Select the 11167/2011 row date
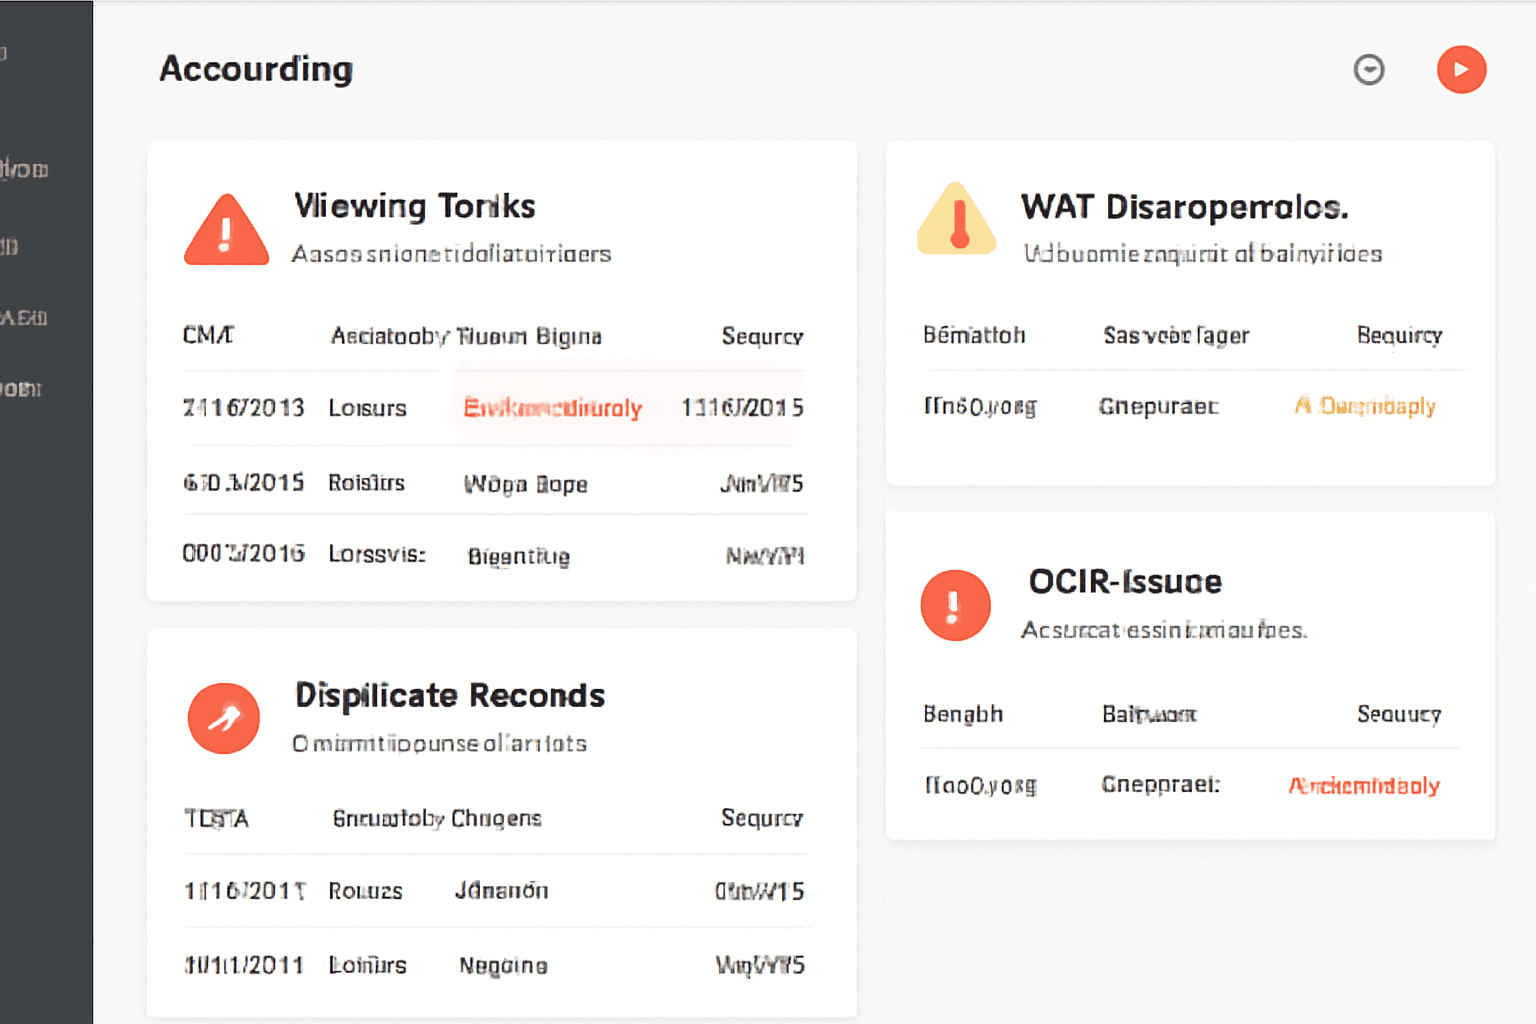 tap(245, 891)
